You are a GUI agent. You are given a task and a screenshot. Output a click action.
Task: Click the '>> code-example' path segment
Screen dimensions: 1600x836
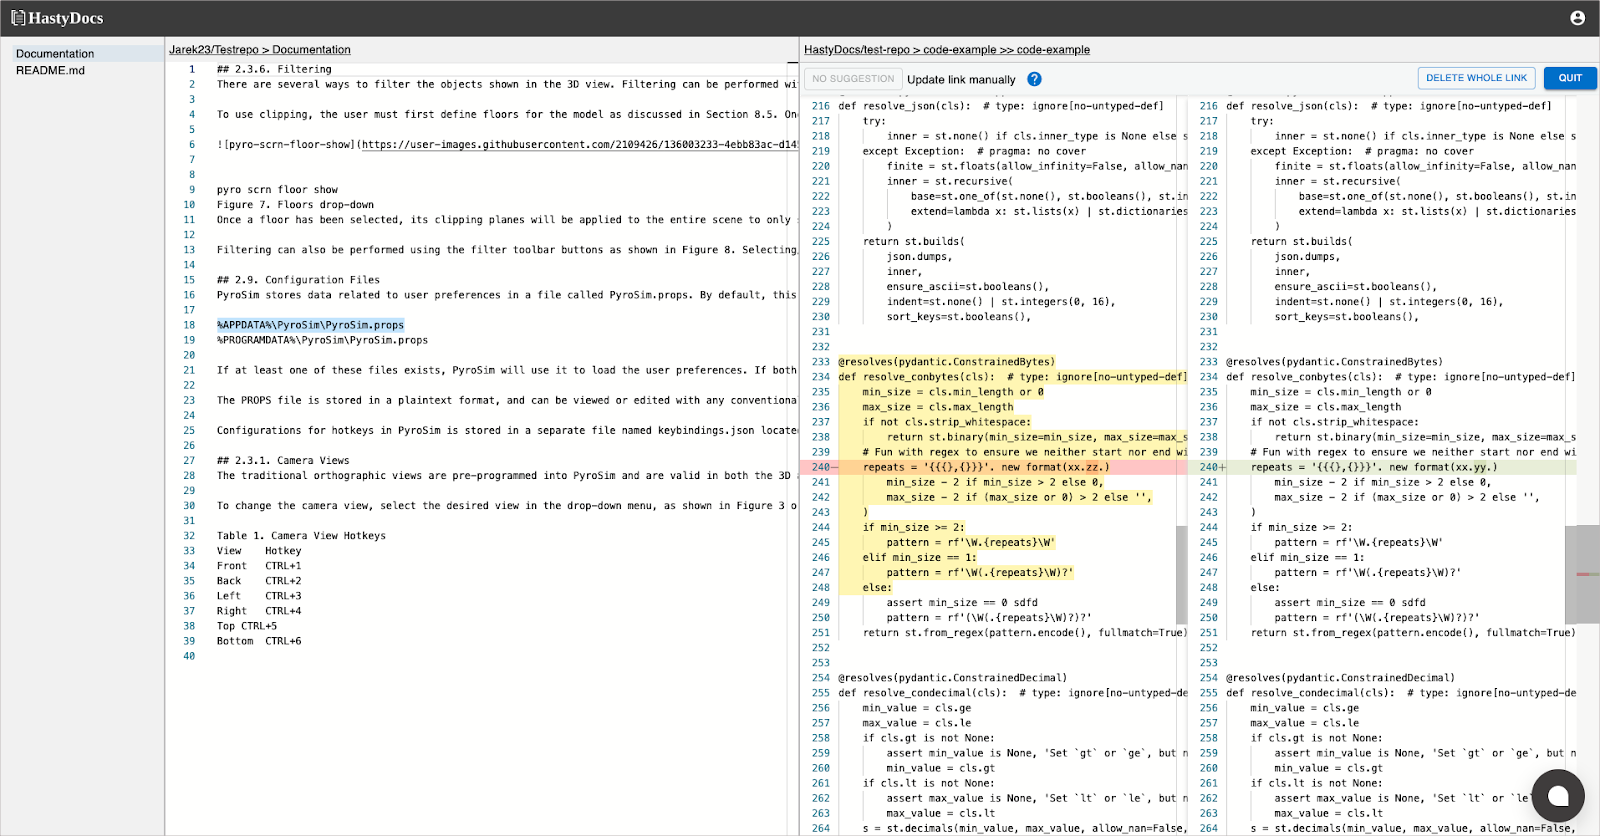point(1045,50)
